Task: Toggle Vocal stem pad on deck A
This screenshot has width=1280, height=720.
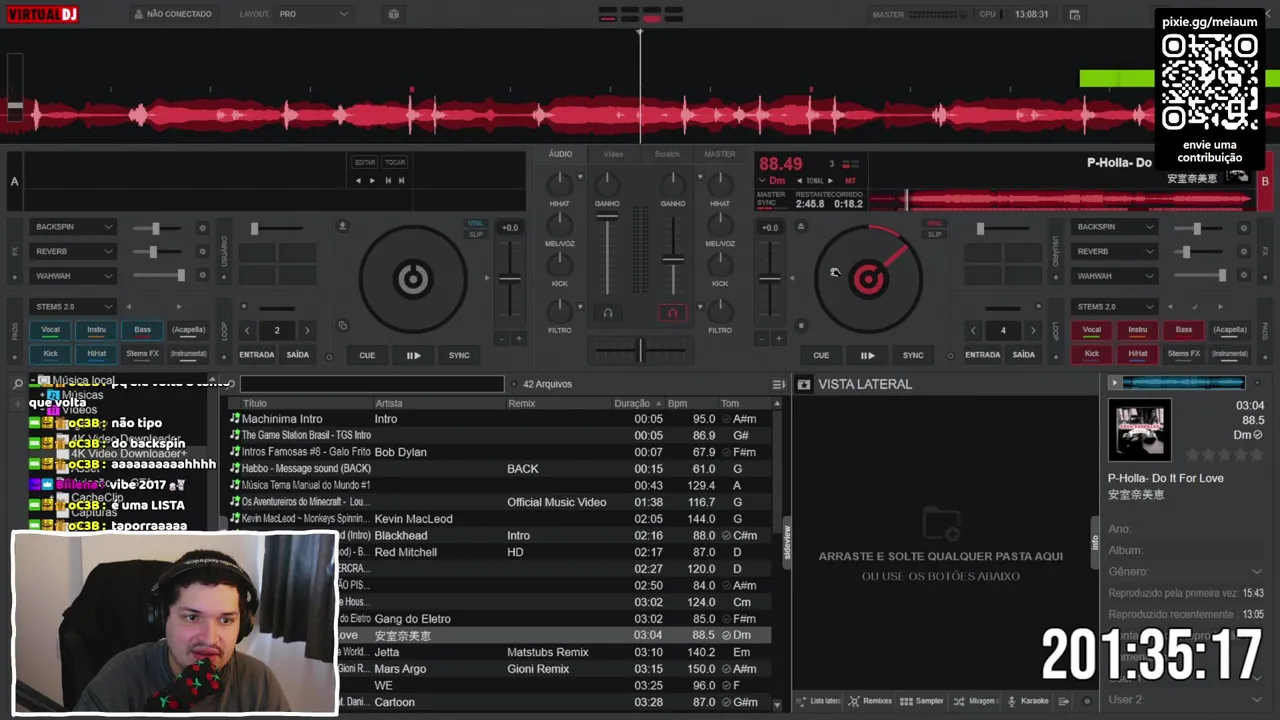Action: click(x=50, y=329)
